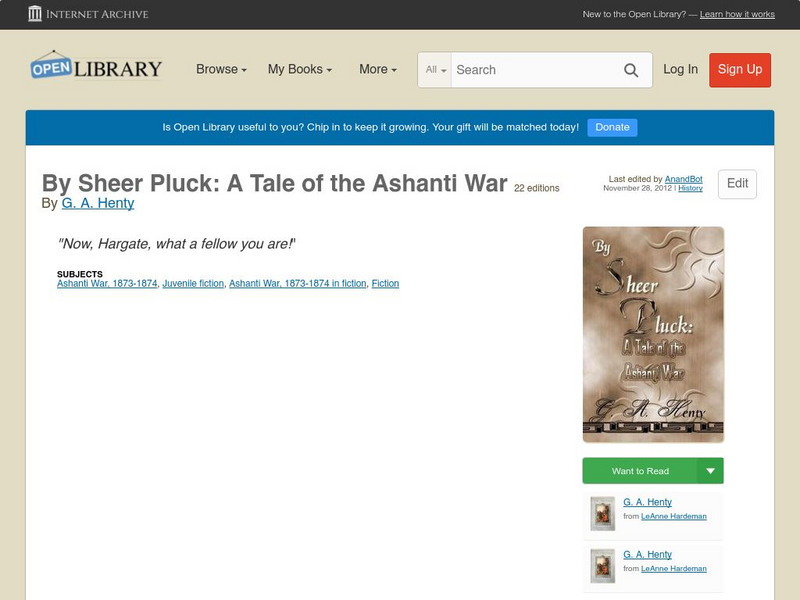This screenshot has width=800, height=600.
Task: Open the G. A. Henty author link
Action: (98, 203)
